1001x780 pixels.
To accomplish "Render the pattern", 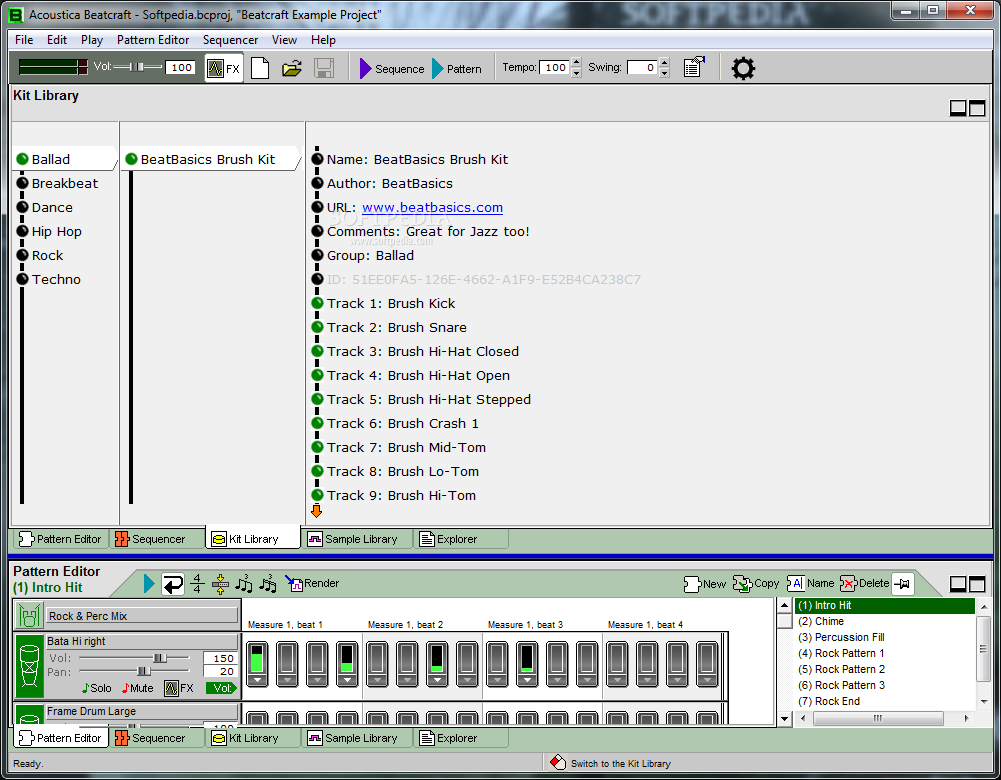I will (312, 583).
